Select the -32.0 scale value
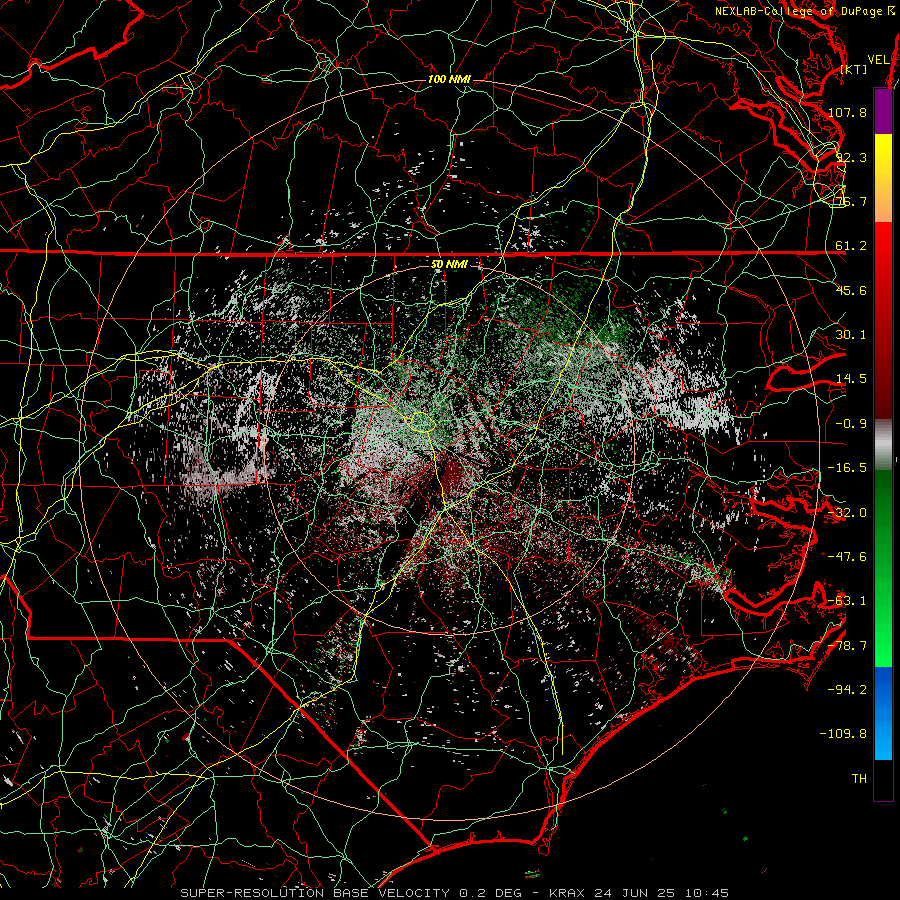 point(847,513)
